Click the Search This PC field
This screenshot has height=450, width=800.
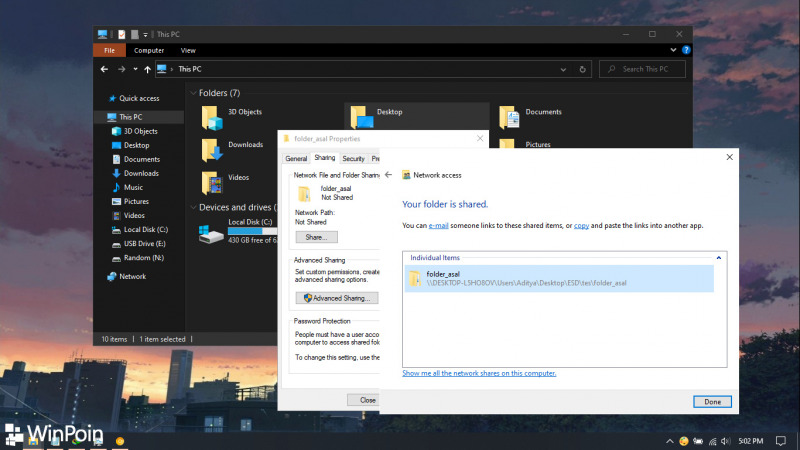coord(642,69)
